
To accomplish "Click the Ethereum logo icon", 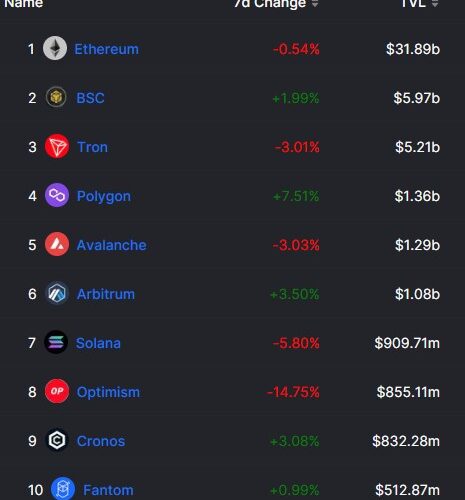I will (55, 48).
